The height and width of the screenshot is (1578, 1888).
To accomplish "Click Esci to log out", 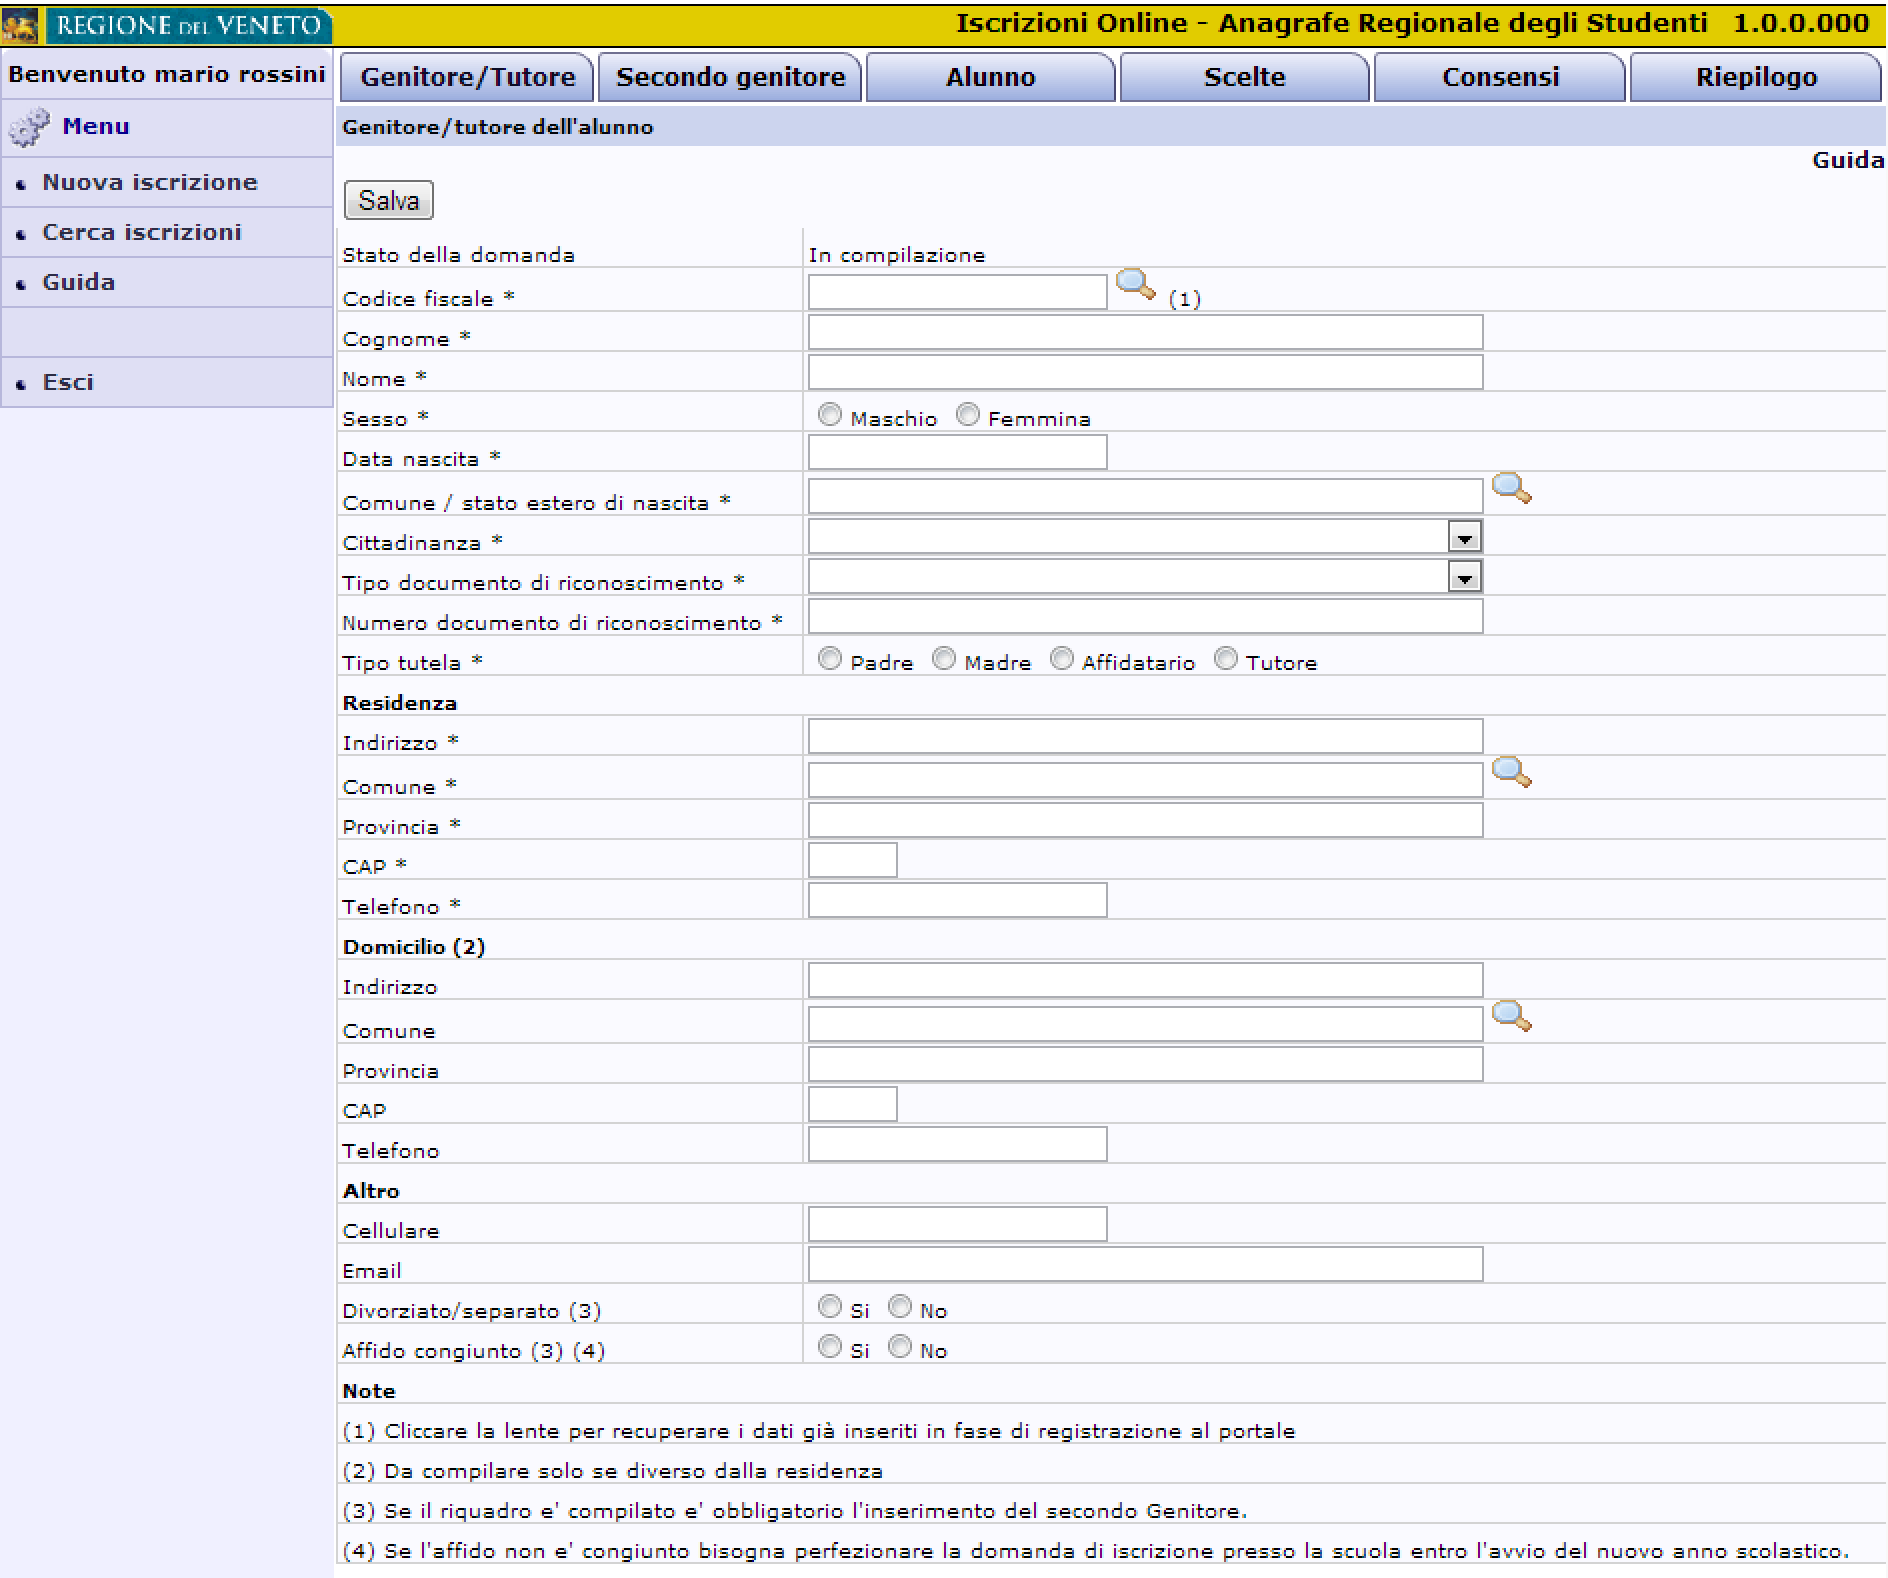I will [68, 382].
